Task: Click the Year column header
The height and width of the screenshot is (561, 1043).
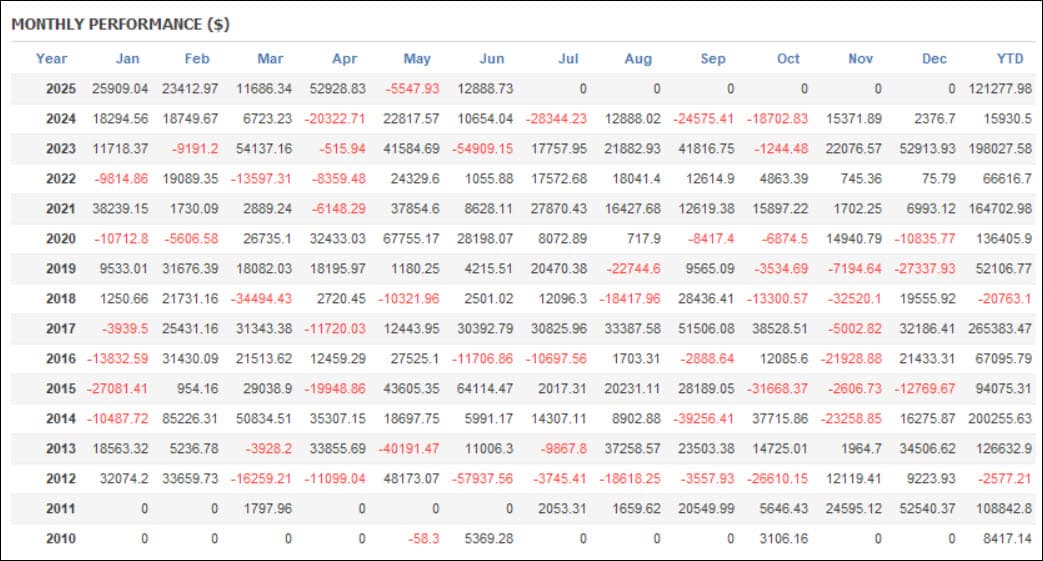Action: [51, 59]
